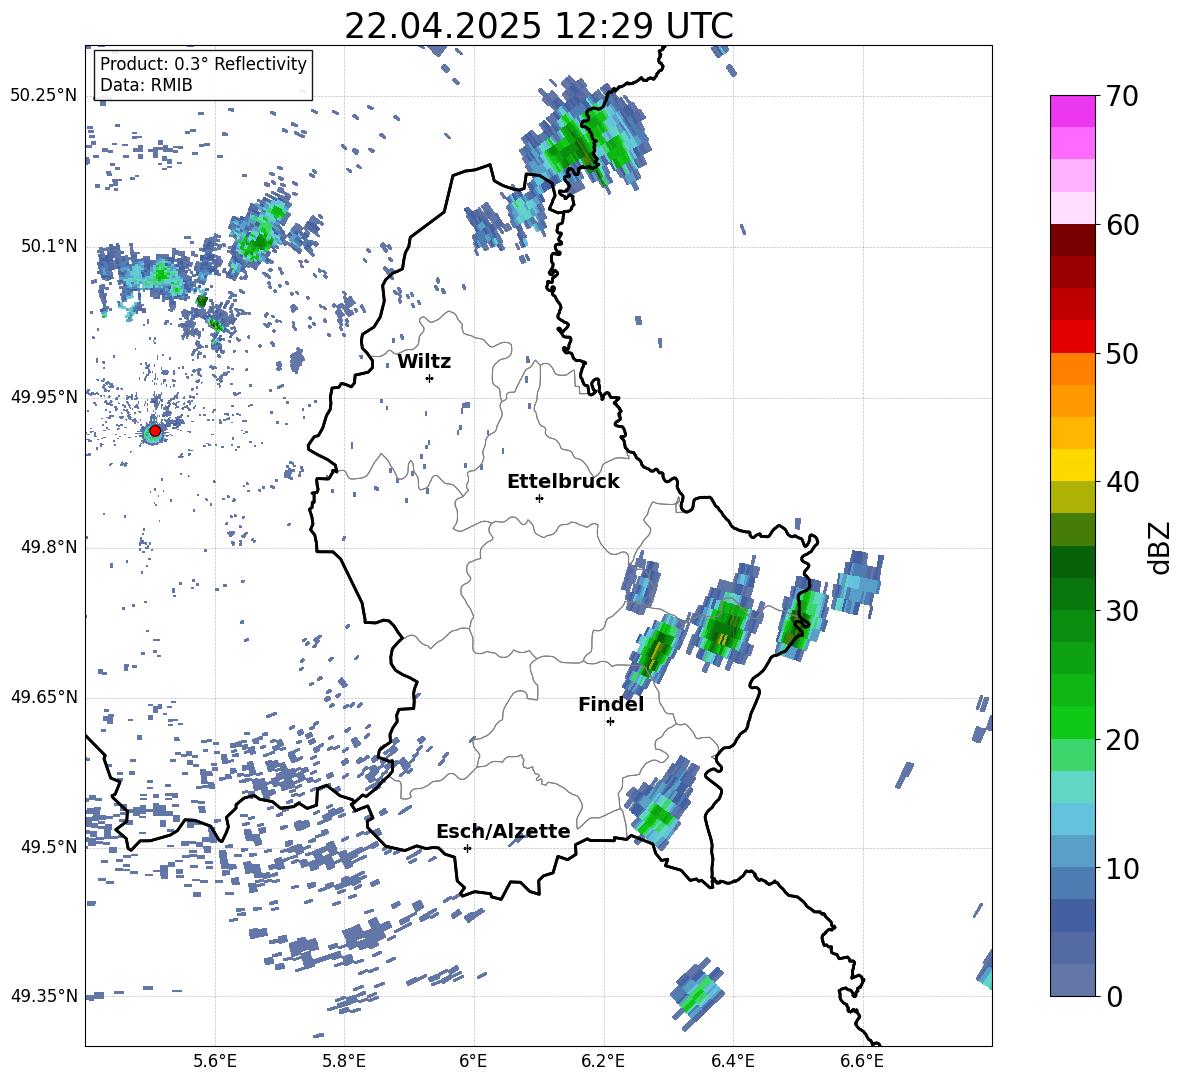Click the 49.65°N latitude label
The width and height of the screenshot is (1184, 1081).
point(44,697)
